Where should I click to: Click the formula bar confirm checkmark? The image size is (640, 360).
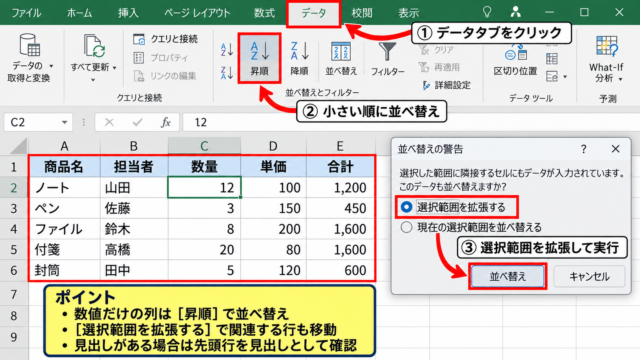tap(138, 122)
